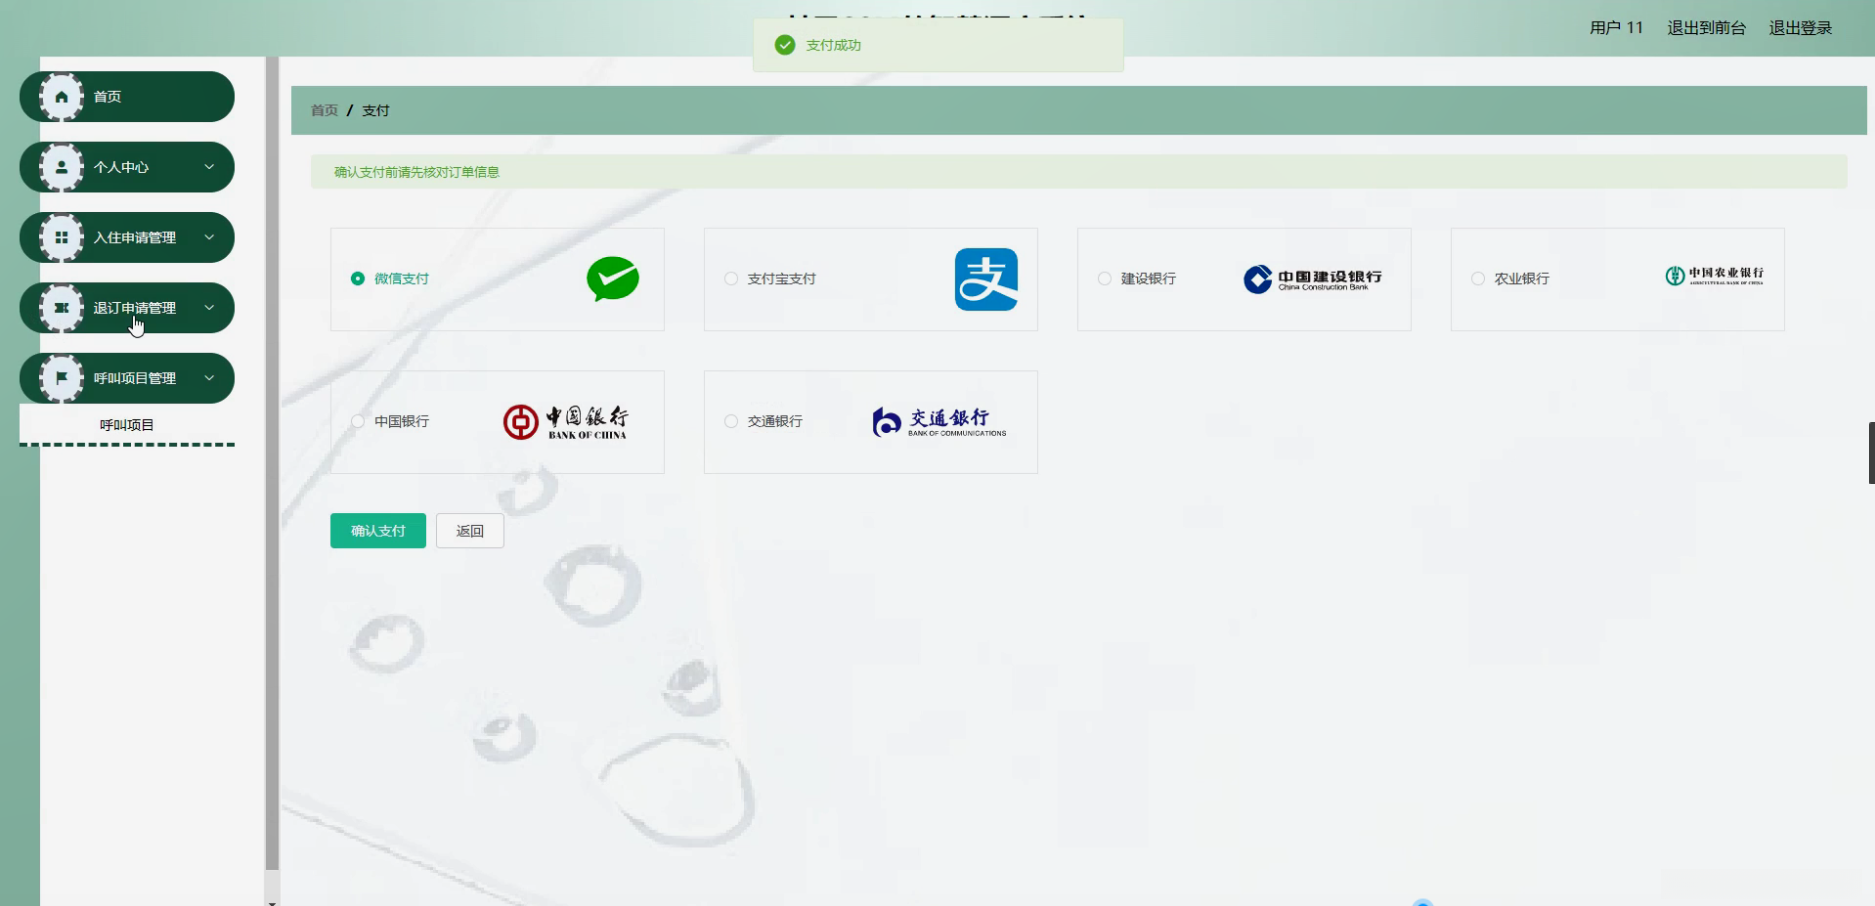Viewport: 1875px width, 906px height.
Task: Click the WeChat Pay logo
Action: [613, 279]
